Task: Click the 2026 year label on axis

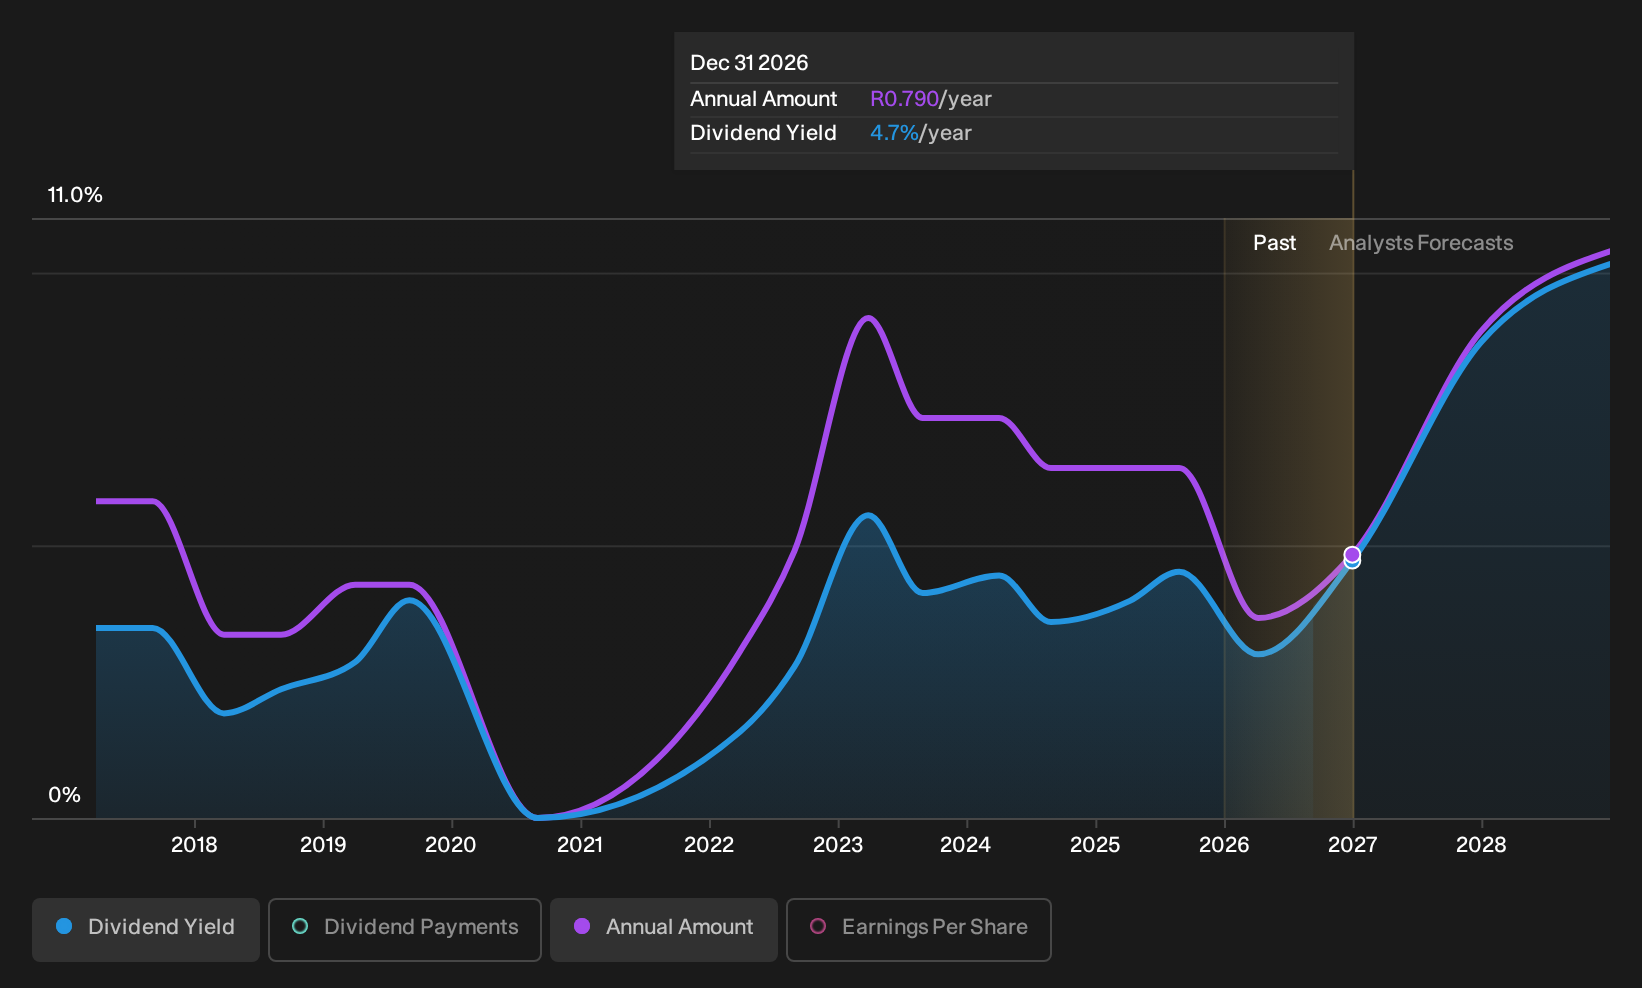Action: [x=1224, y=845]
